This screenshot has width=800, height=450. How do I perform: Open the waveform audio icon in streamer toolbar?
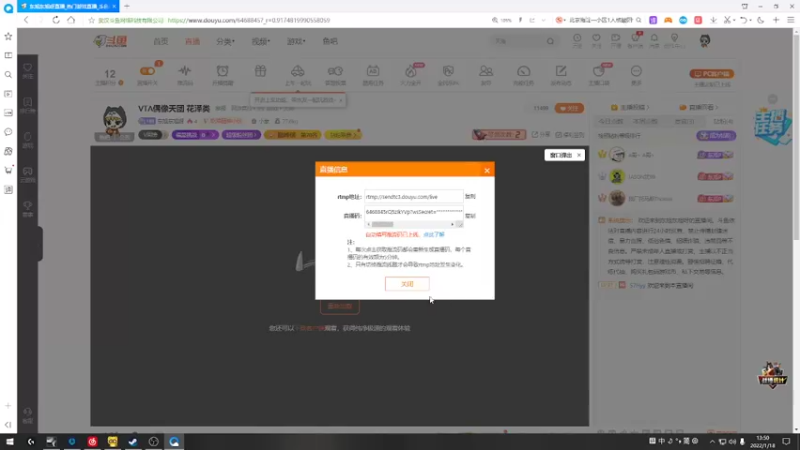click(185, 71)
